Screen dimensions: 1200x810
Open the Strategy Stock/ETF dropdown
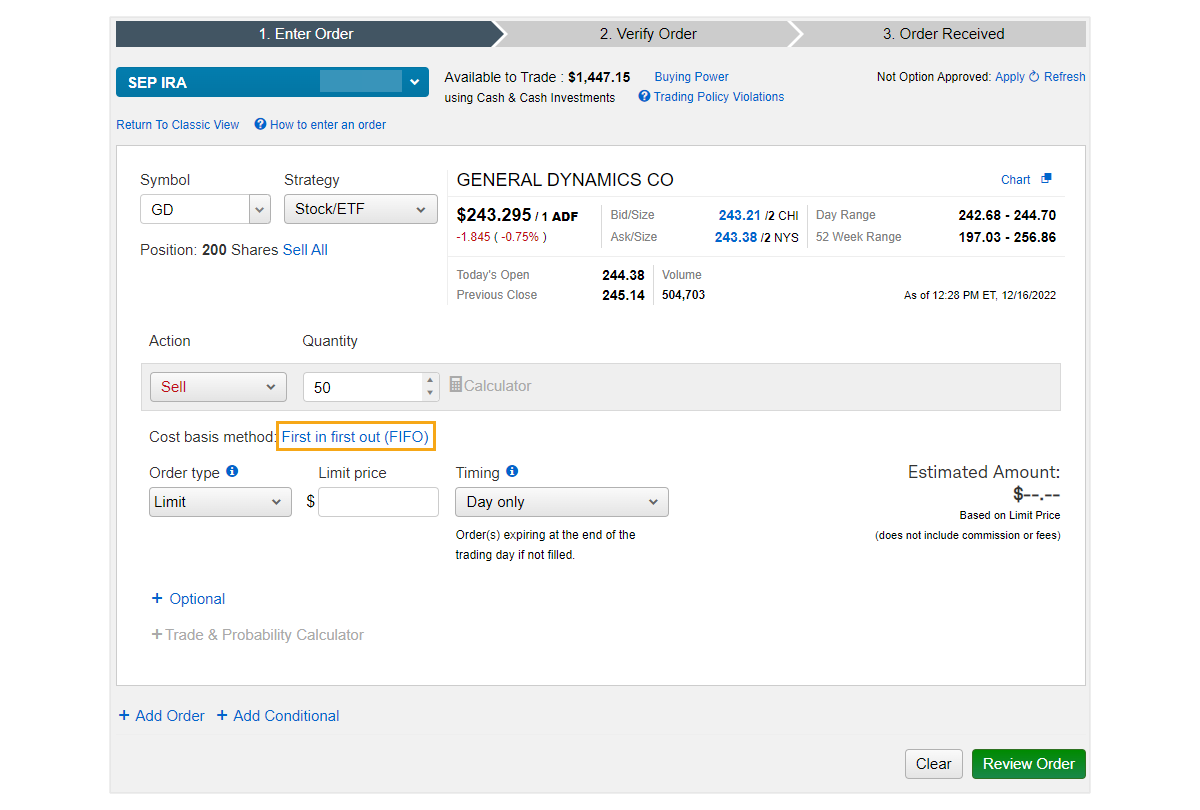tap(360, 210)
